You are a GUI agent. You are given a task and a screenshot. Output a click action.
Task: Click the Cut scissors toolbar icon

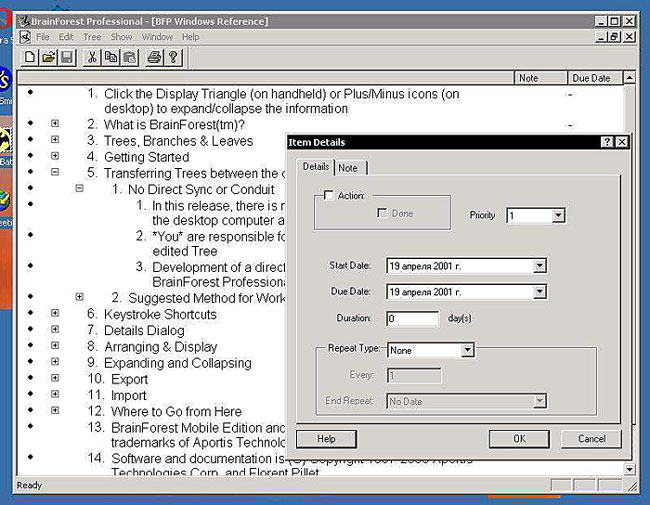point(92,58)
